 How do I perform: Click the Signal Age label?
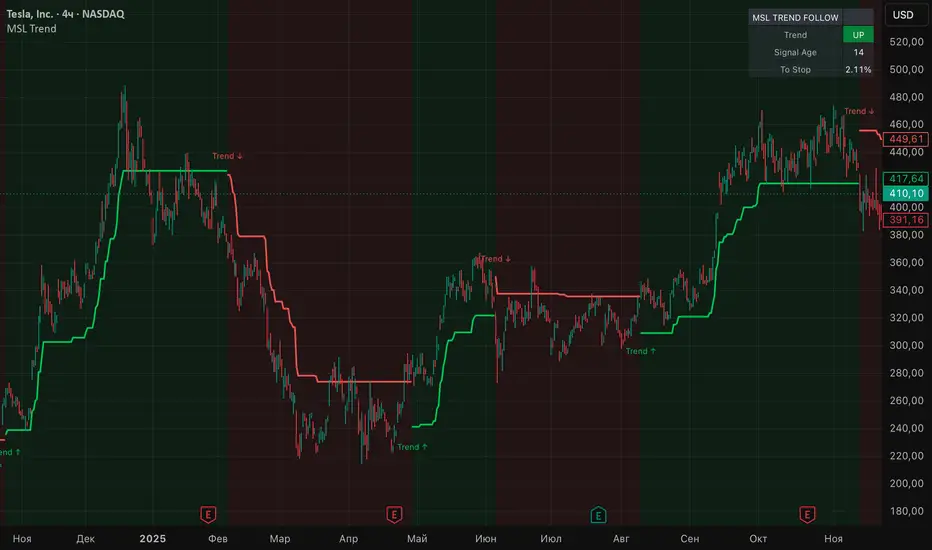pos(795,52)
